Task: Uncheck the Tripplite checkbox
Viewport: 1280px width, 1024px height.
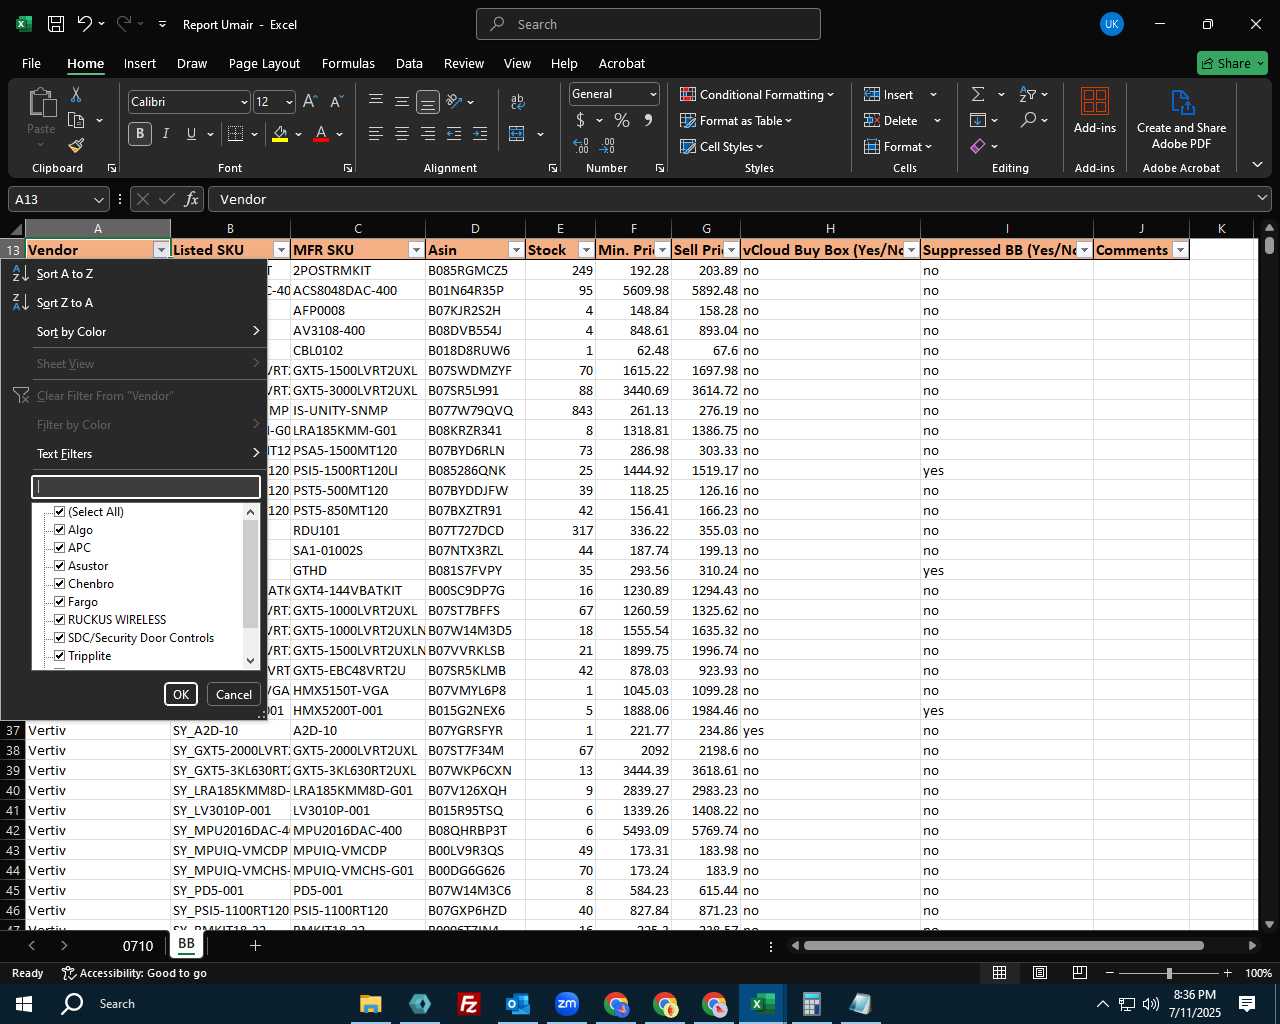Action: [59, 656]
